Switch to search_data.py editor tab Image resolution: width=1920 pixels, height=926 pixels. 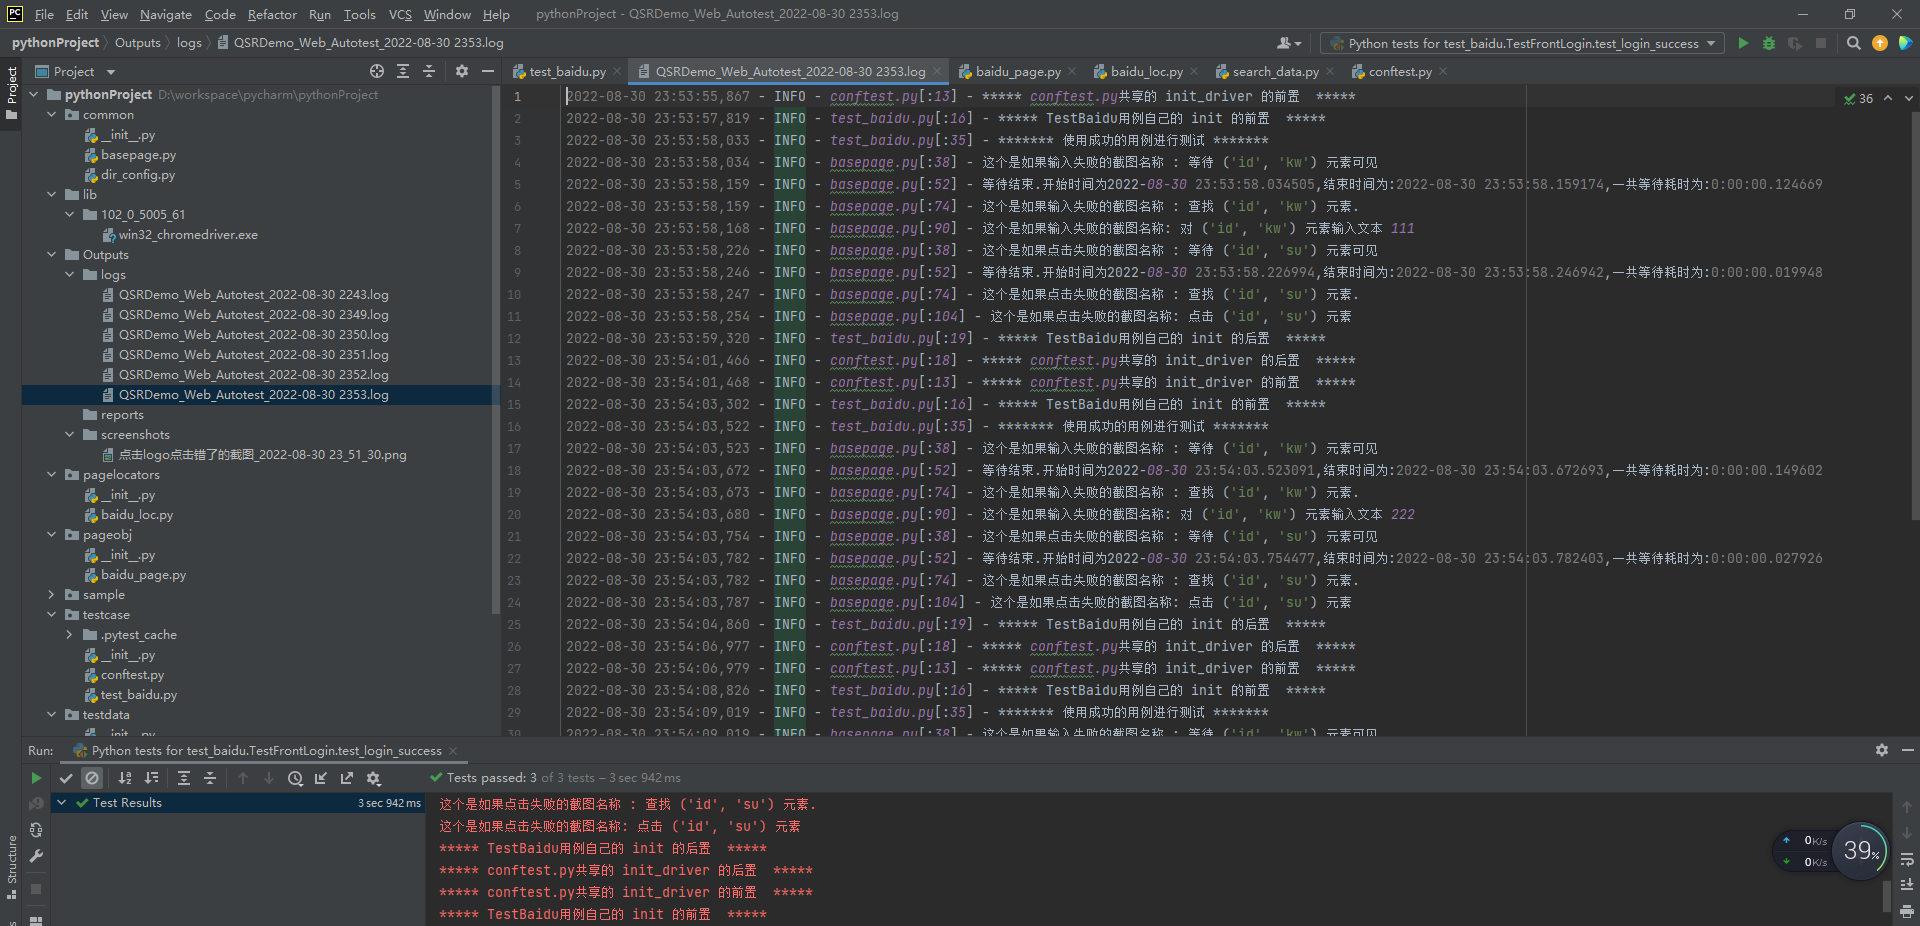click(x=1274, y=71)
